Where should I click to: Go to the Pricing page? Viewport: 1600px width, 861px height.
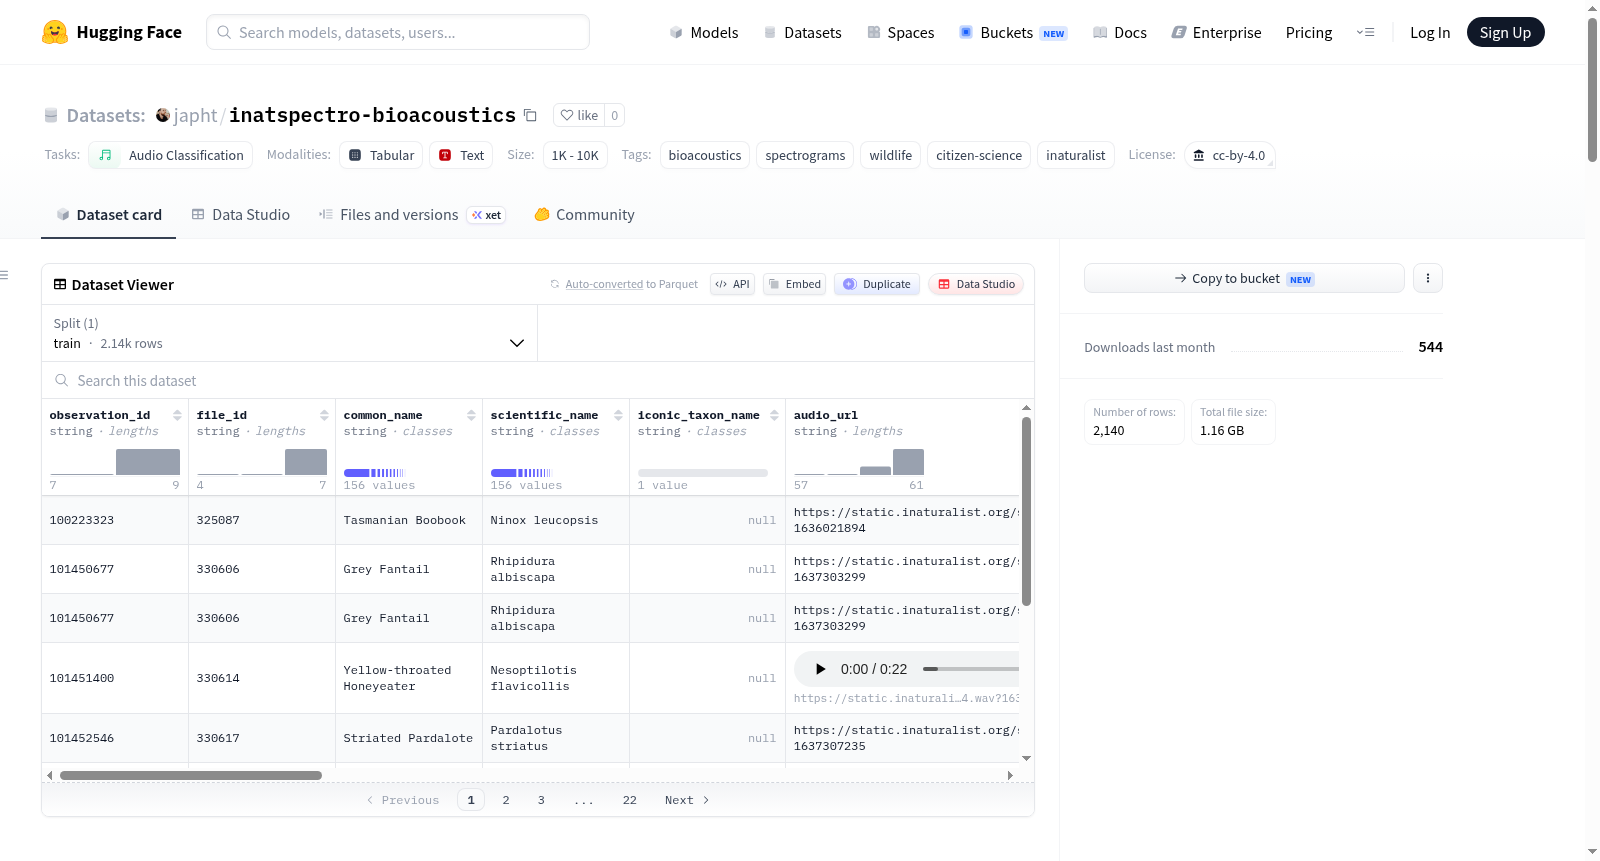tap(1309, 32)
